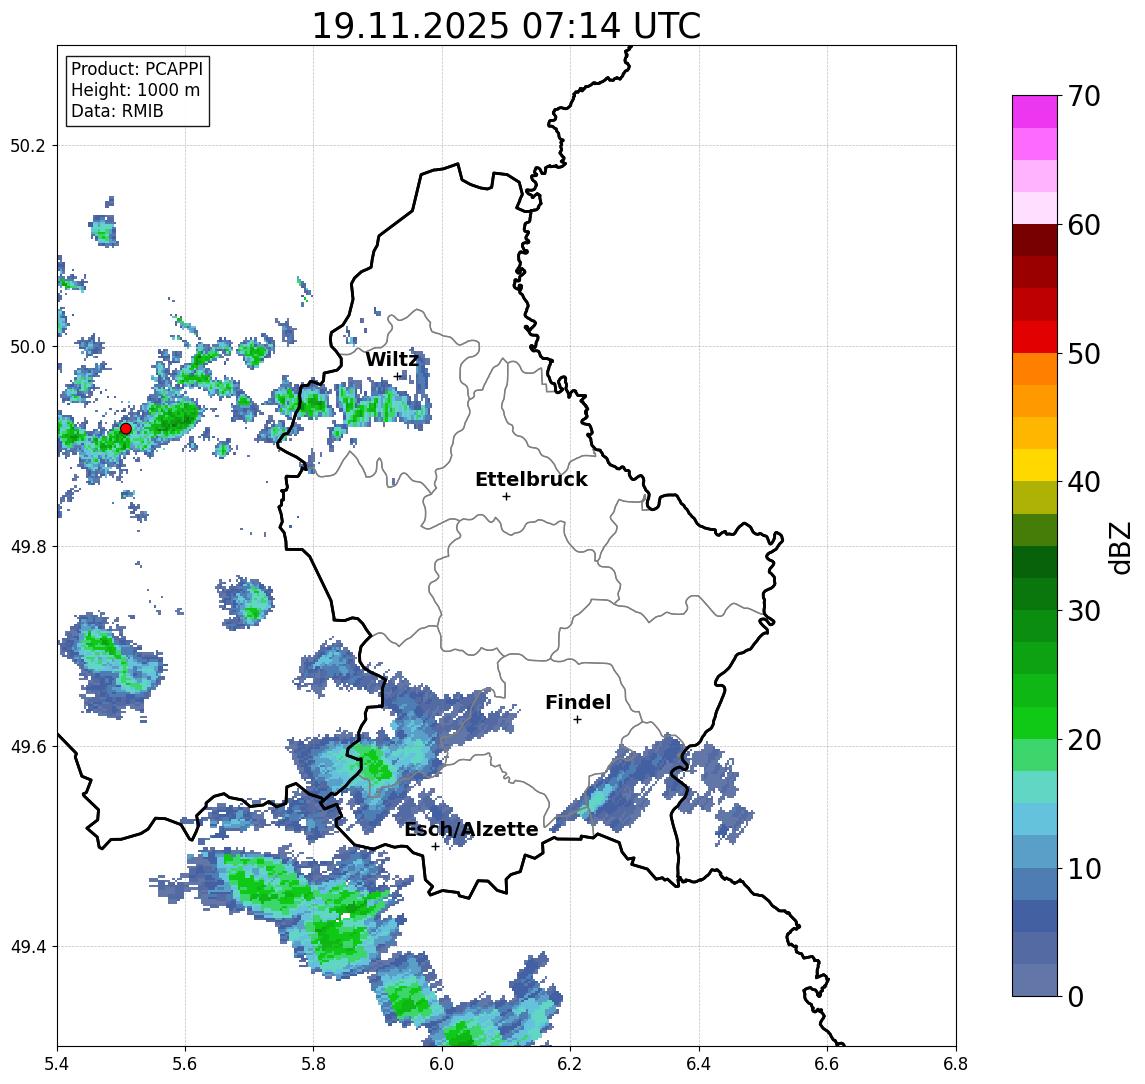Click the 40 colorbar tick label

(x=1084, y=482)
